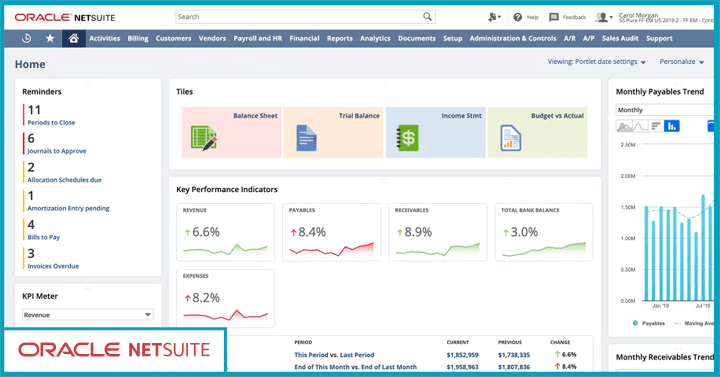Image resolution: width=720 pixels, height=377 pixels.
Task: Open the Billing menu
Action: pos(138,39)
